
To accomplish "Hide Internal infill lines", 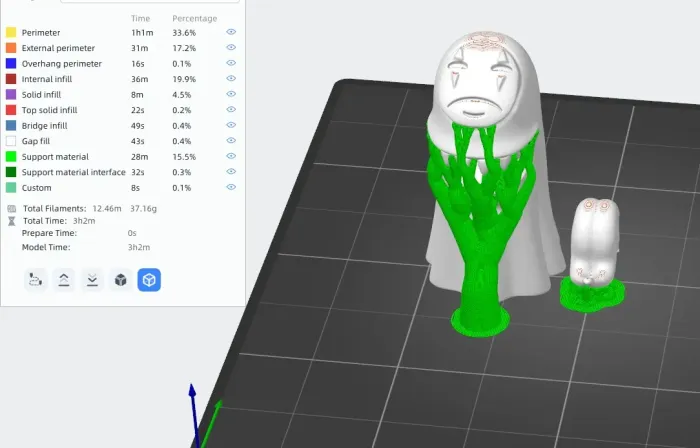I will [x=231, y=79].
